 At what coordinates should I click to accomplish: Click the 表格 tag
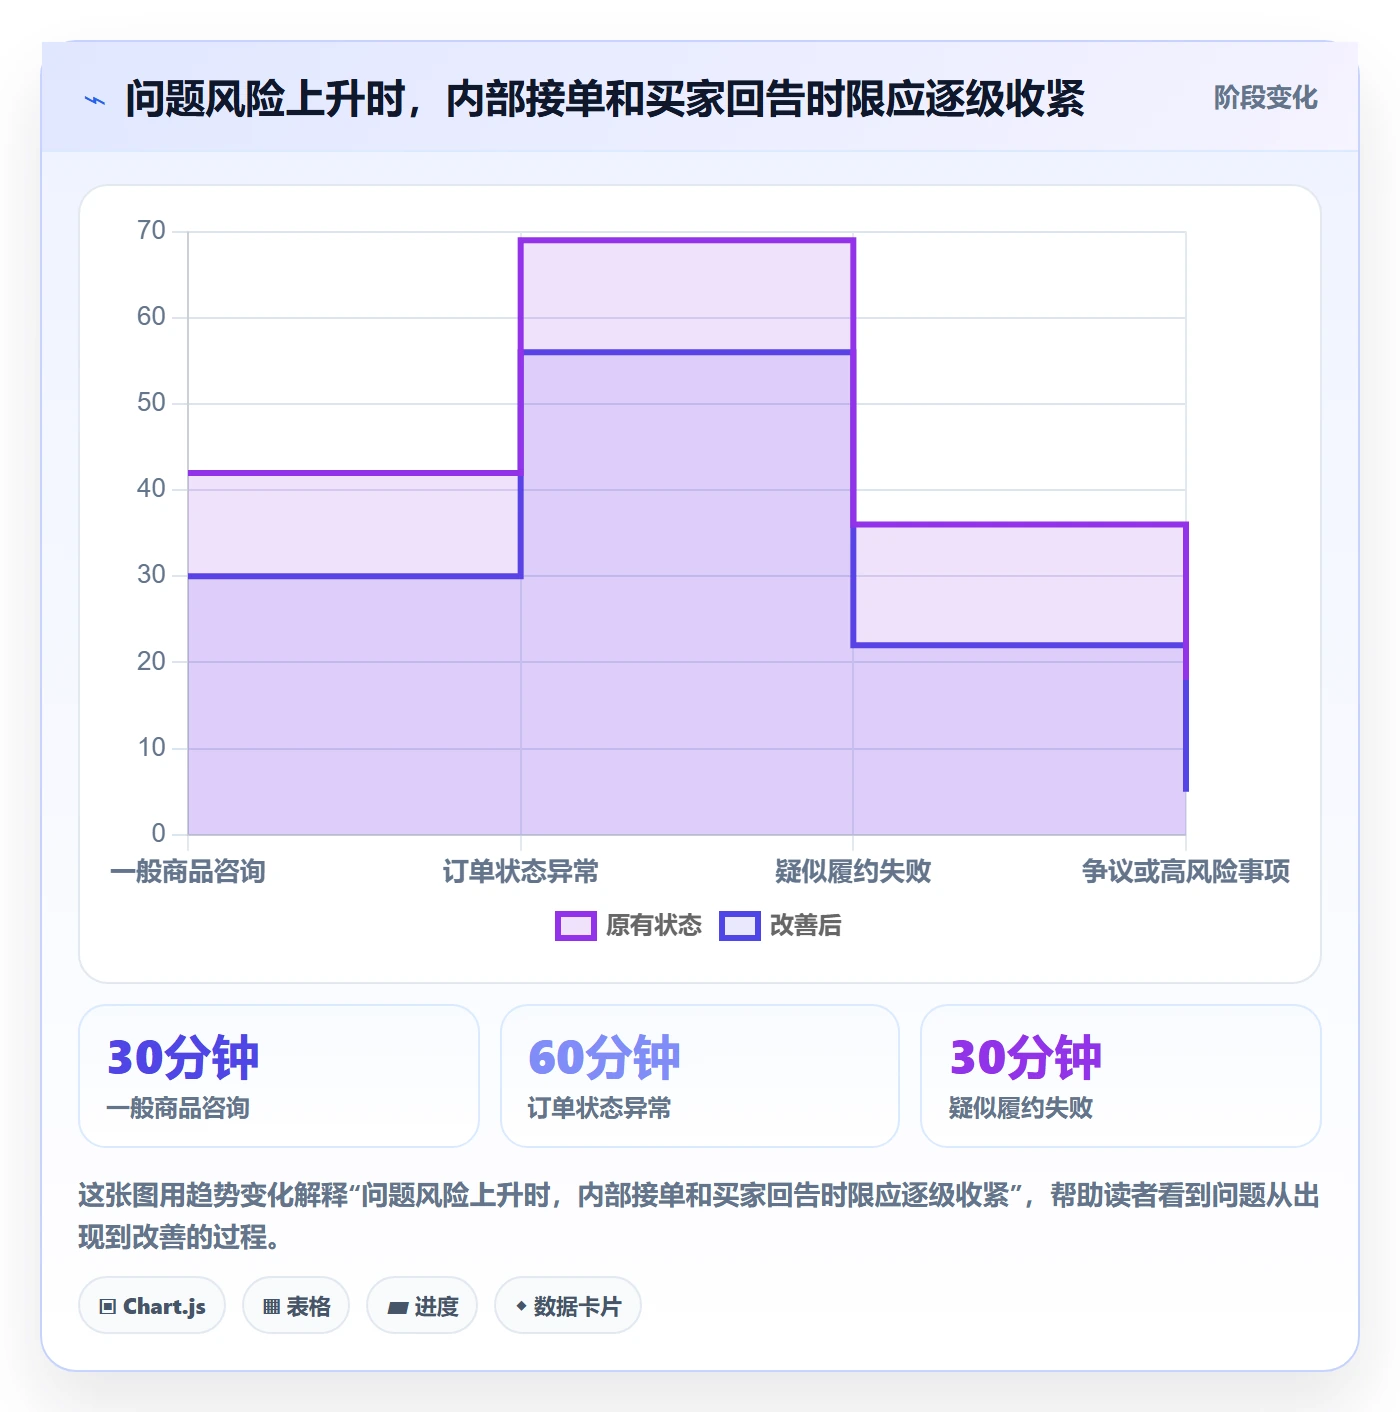click(x=296, y=1306)
